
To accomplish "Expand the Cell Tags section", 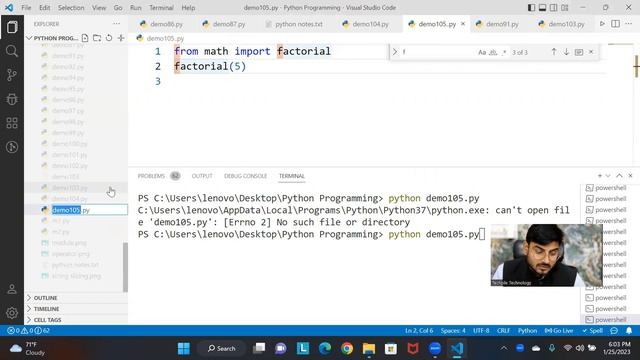I will pyautogui.click(x=76, y=320).
